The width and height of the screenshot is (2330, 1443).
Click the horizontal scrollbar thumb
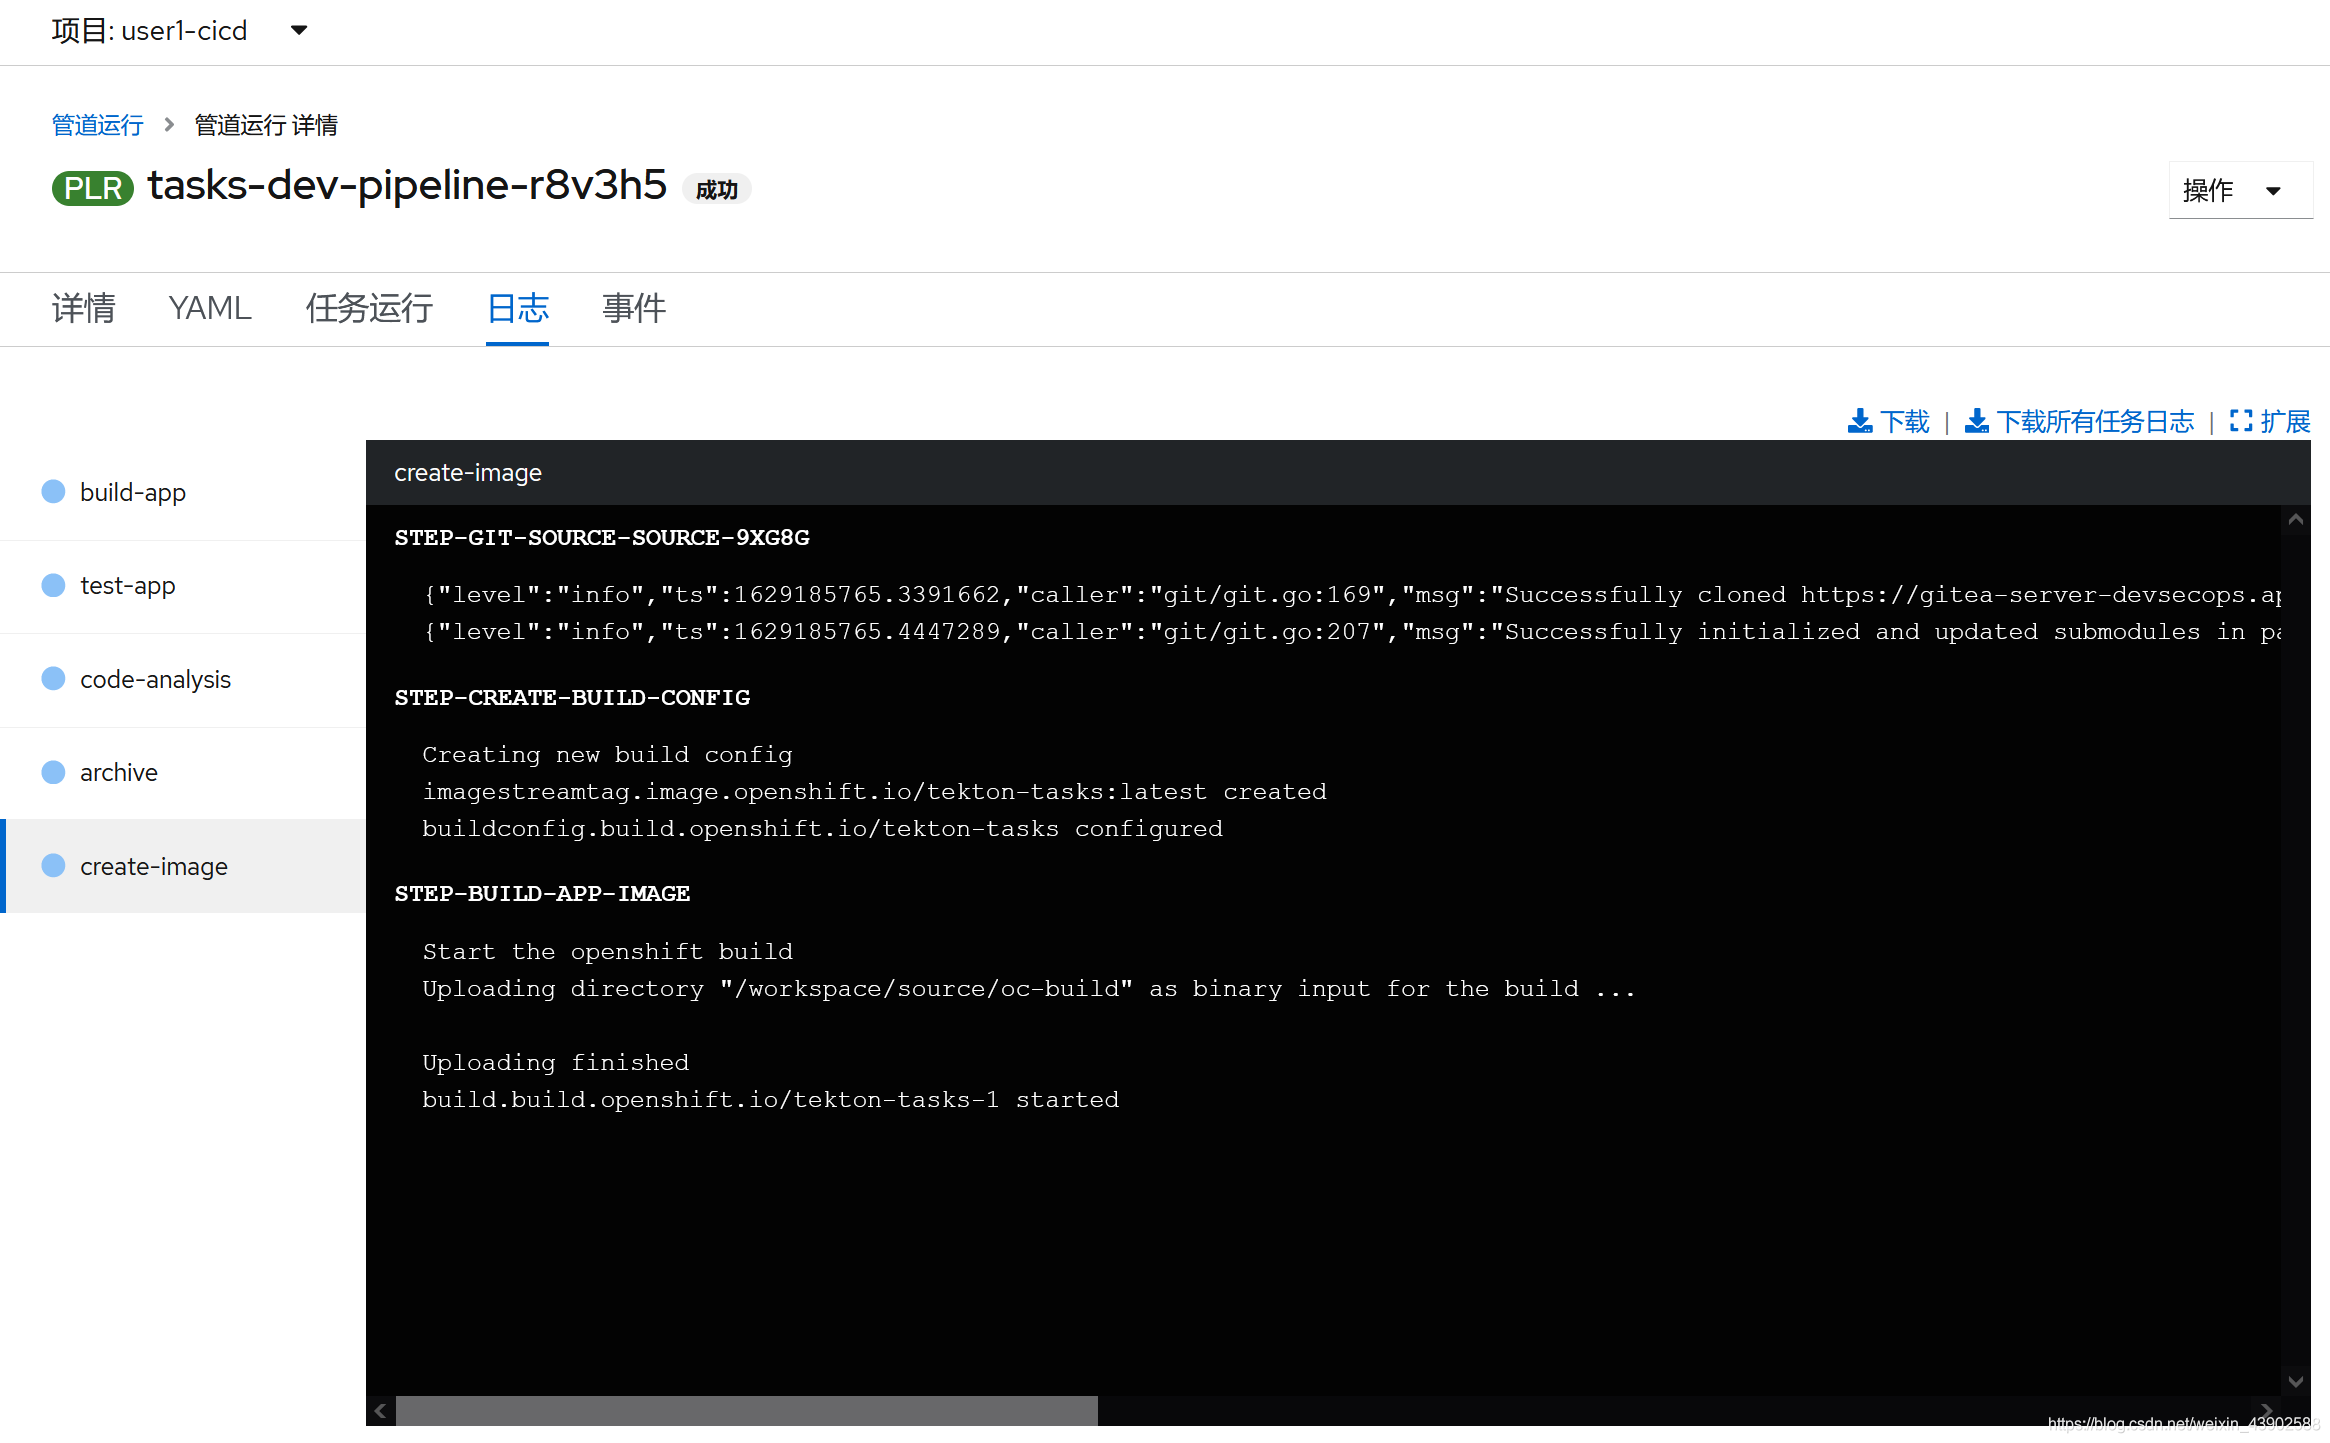point(747,1411)
